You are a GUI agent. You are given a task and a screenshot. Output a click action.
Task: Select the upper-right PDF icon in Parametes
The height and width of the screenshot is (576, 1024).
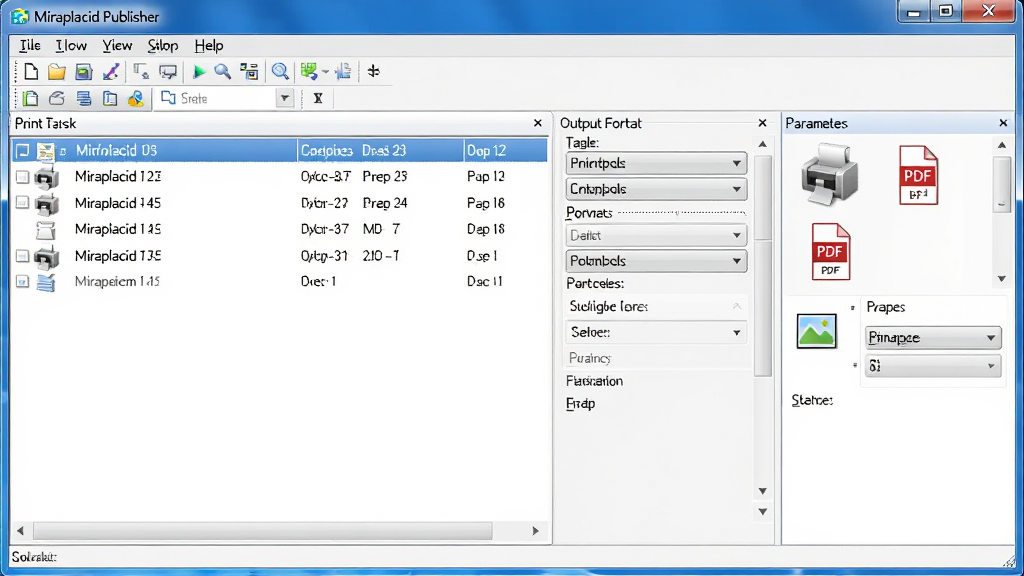click(918, 175)
